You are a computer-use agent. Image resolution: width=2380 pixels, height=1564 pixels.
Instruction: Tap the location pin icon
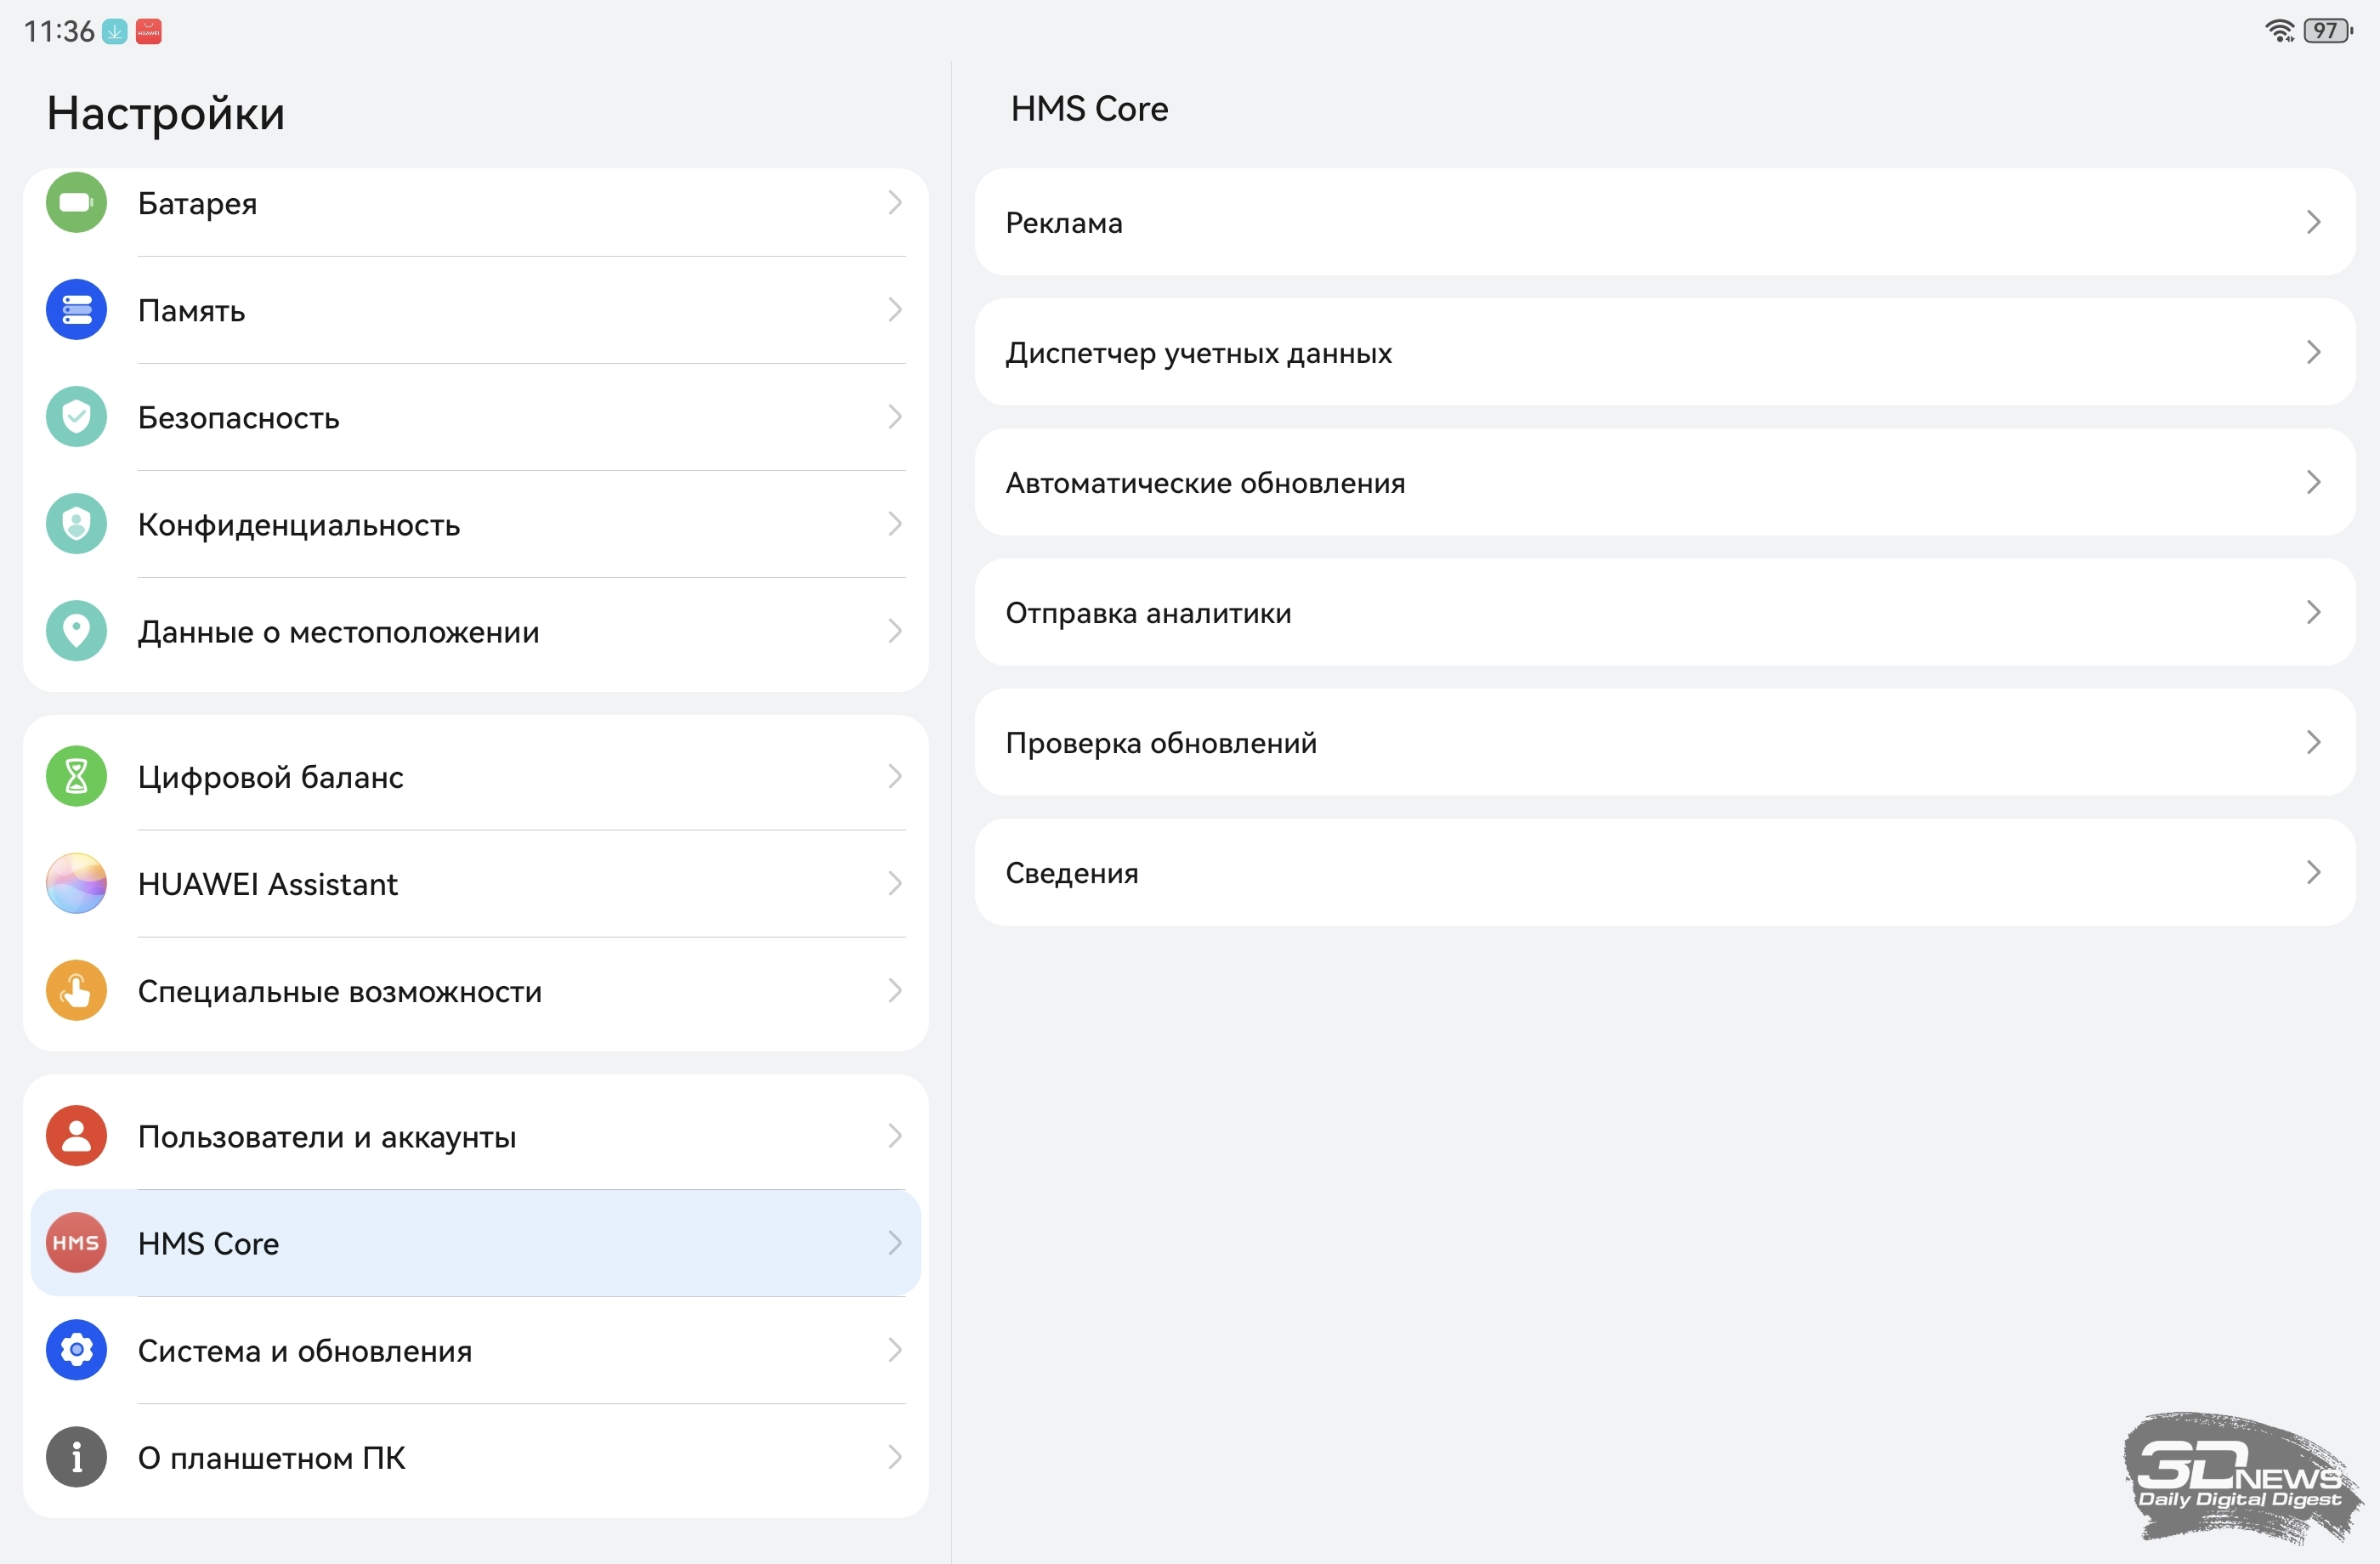tap(76, 631)
